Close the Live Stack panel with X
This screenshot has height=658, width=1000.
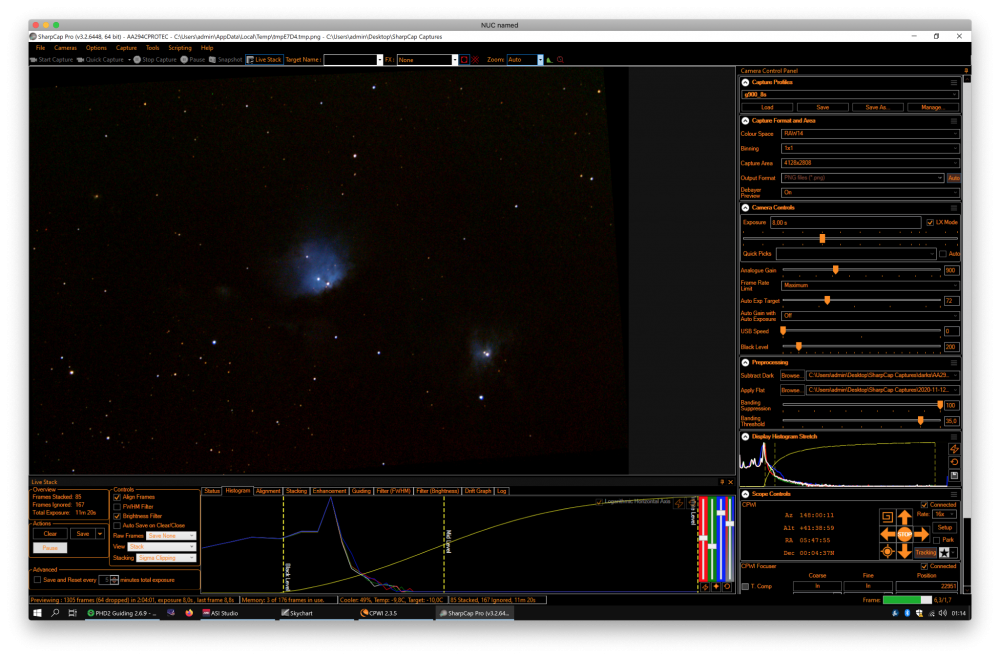(x=731, y=482)
